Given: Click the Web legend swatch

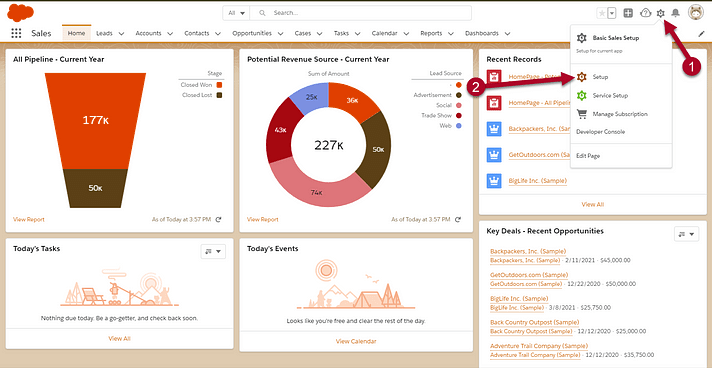Looking at the screenshot, I should 459,126.
